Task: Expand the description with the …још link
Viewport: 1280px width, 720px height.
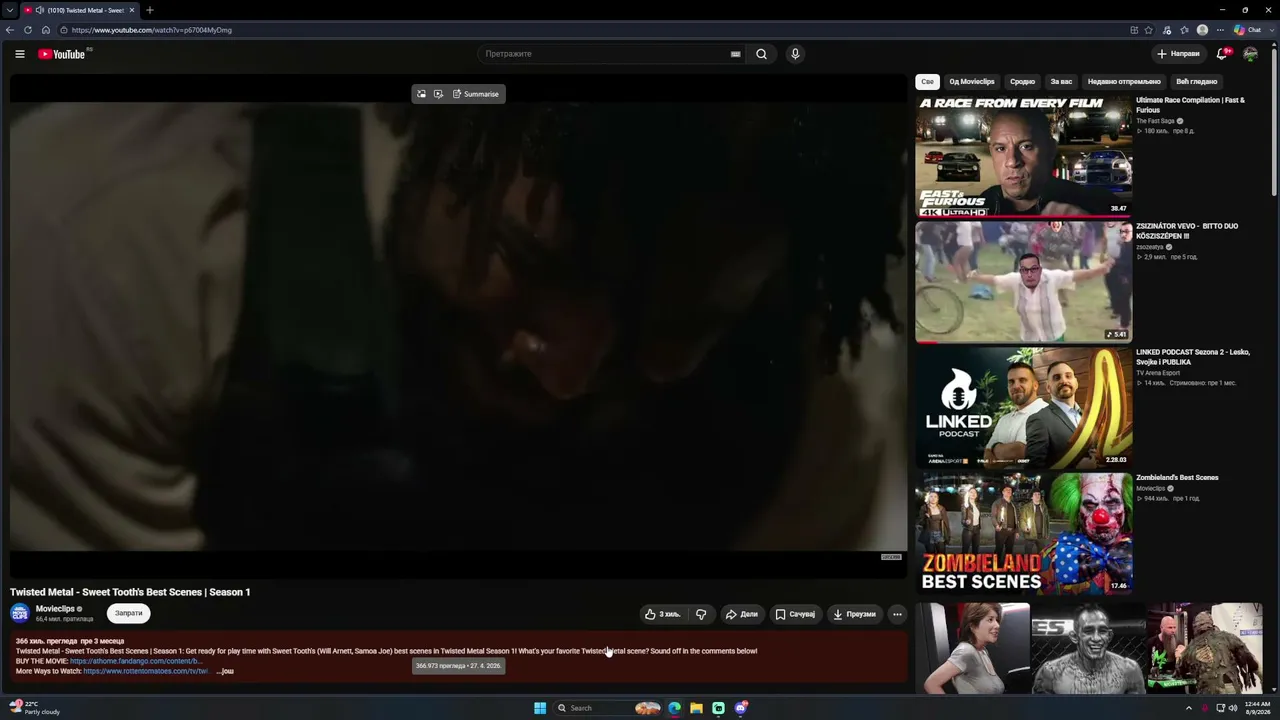Action: [225, 671]
